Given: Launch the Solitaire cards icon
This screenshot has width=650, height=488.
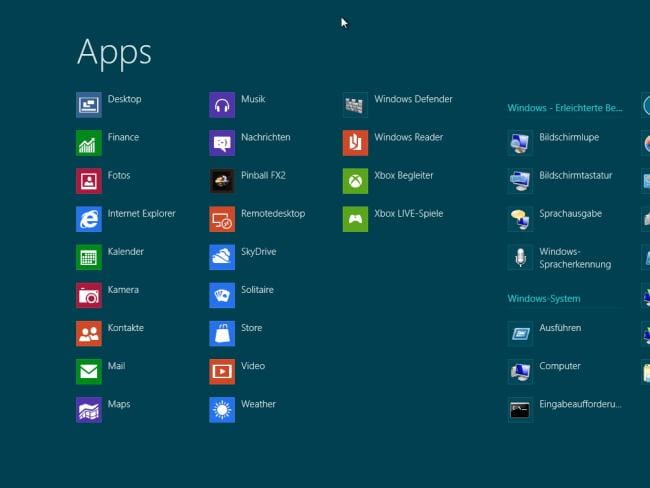Looking at the screenshot, I should 222,296.
